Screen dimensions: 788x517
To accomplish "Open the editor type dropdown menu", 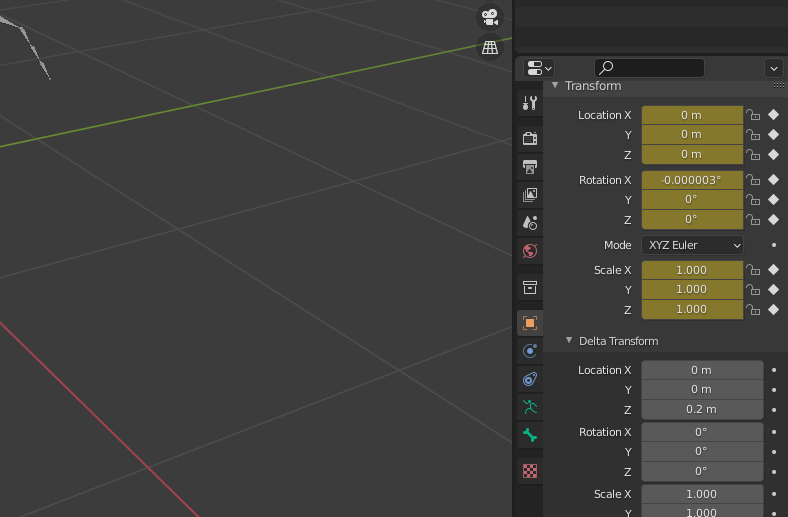I will (x=540, y=68).
